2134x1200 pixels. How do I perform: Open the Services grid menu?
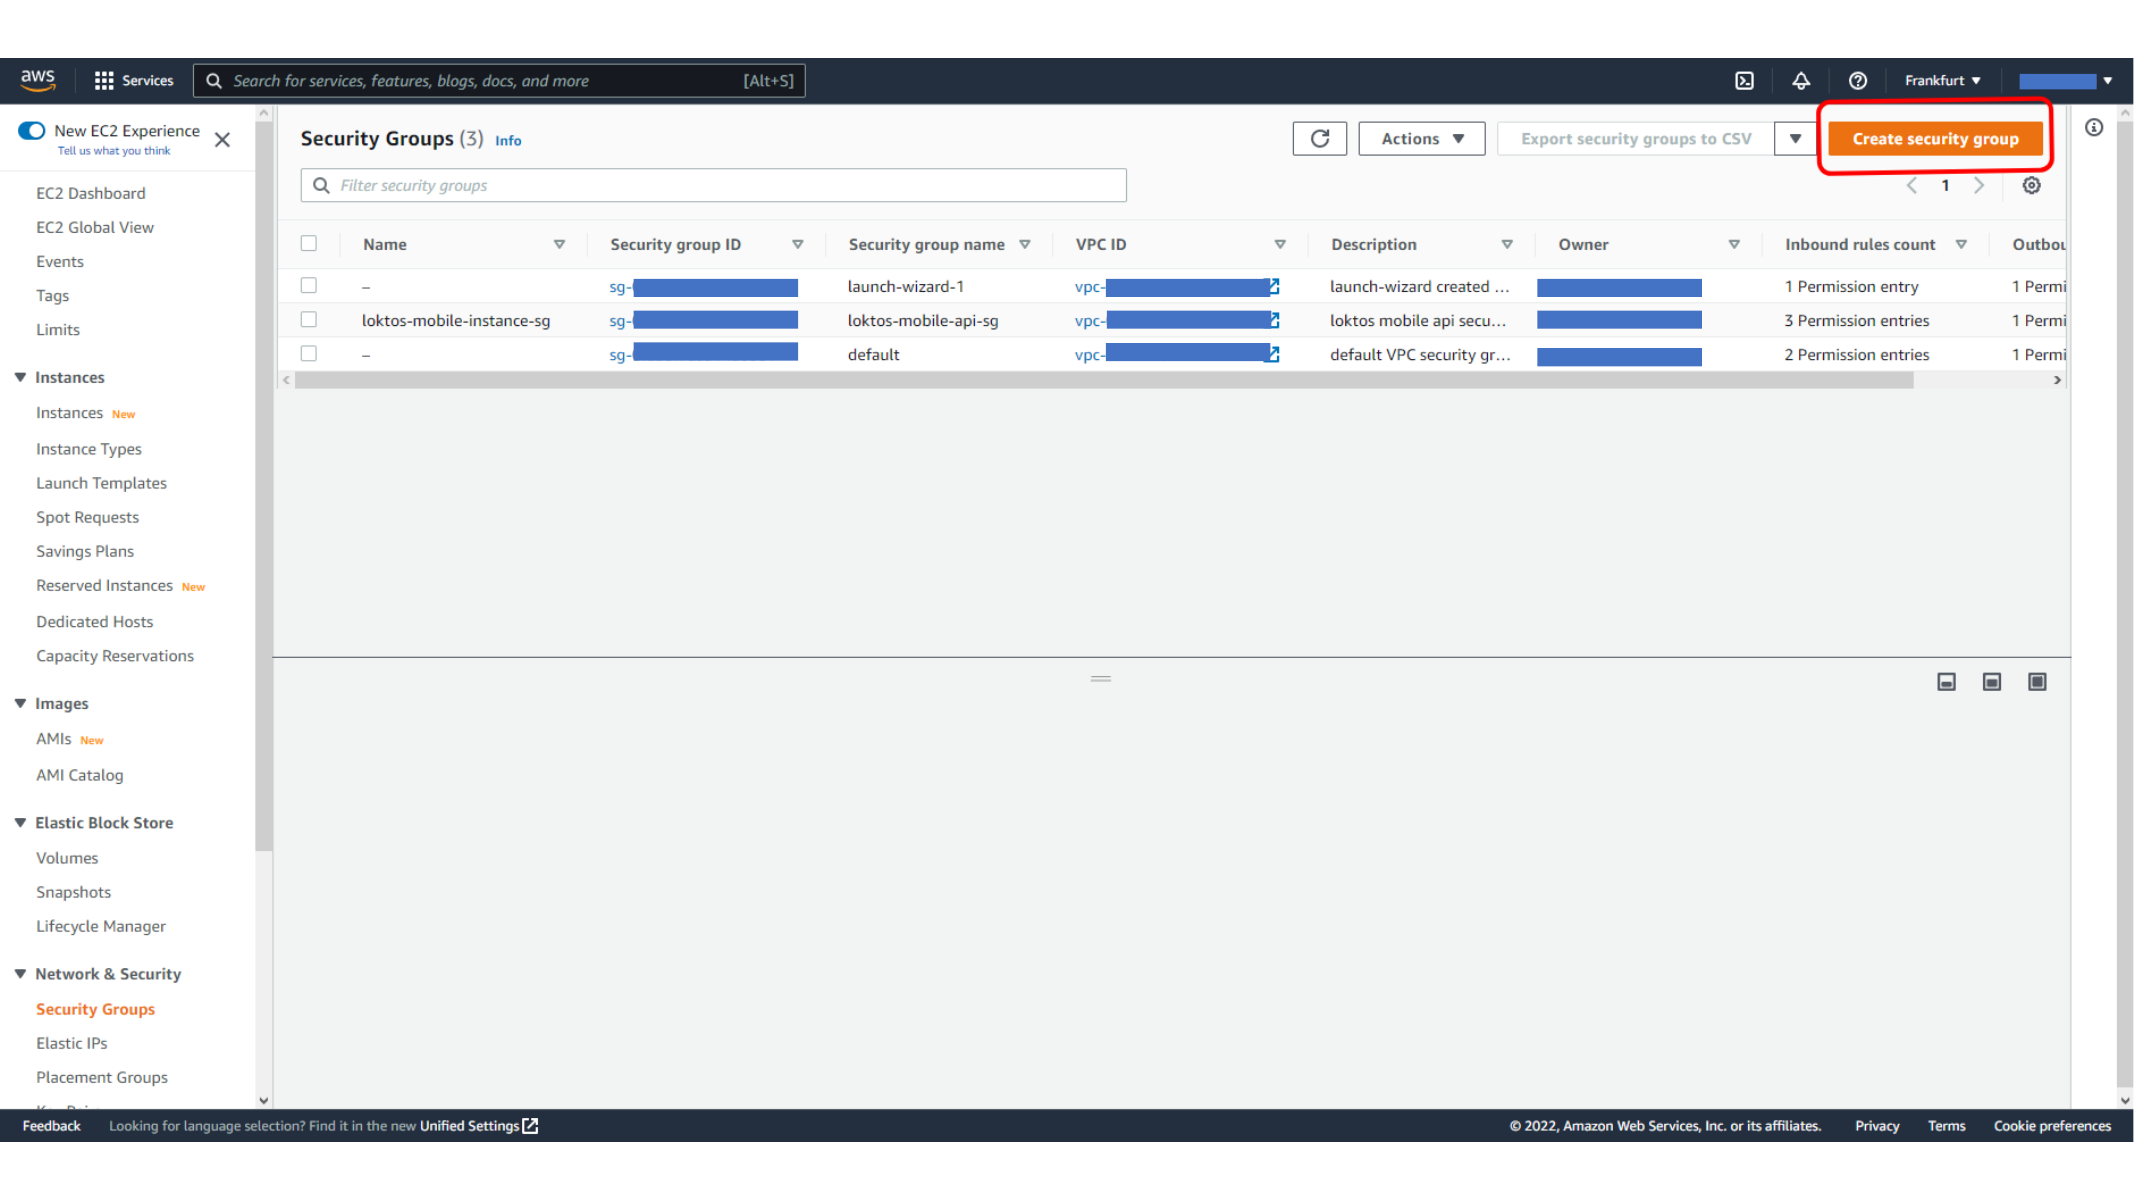pos(134,80)
